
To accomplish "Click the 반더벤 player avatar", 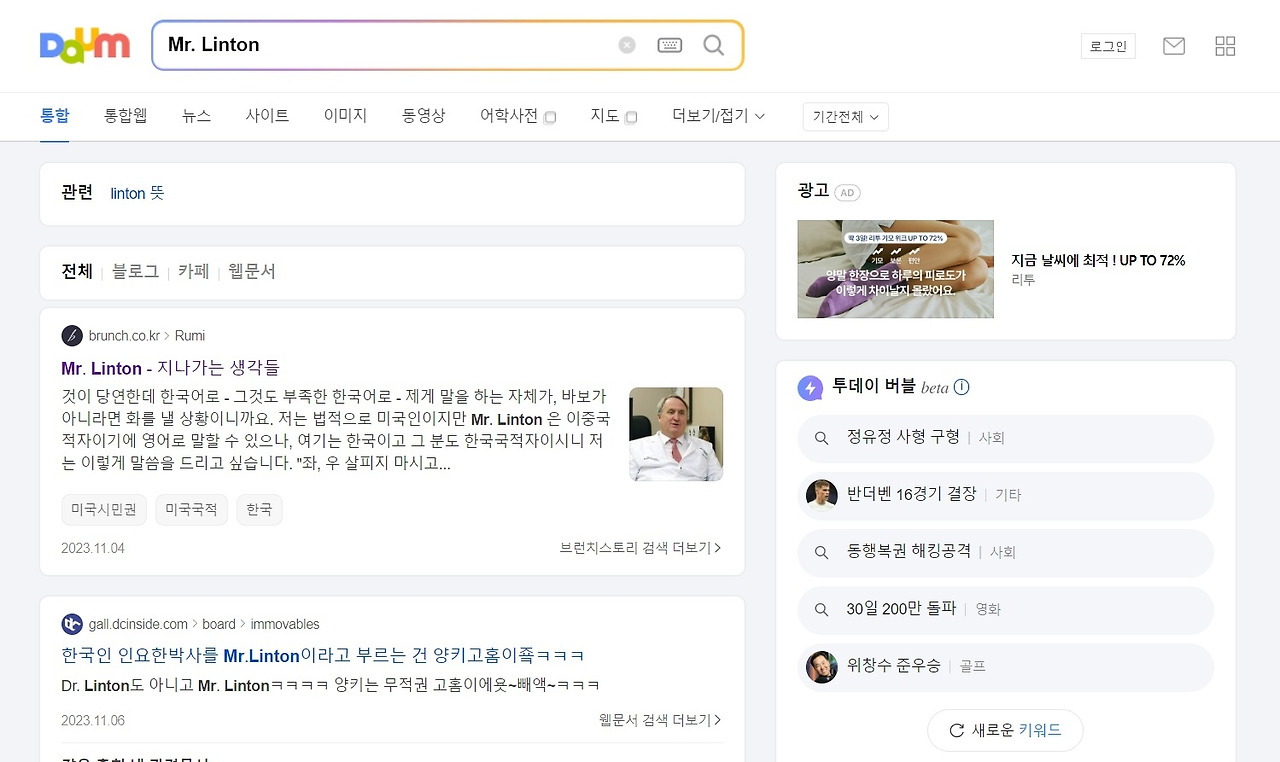I will pos(822,495).
